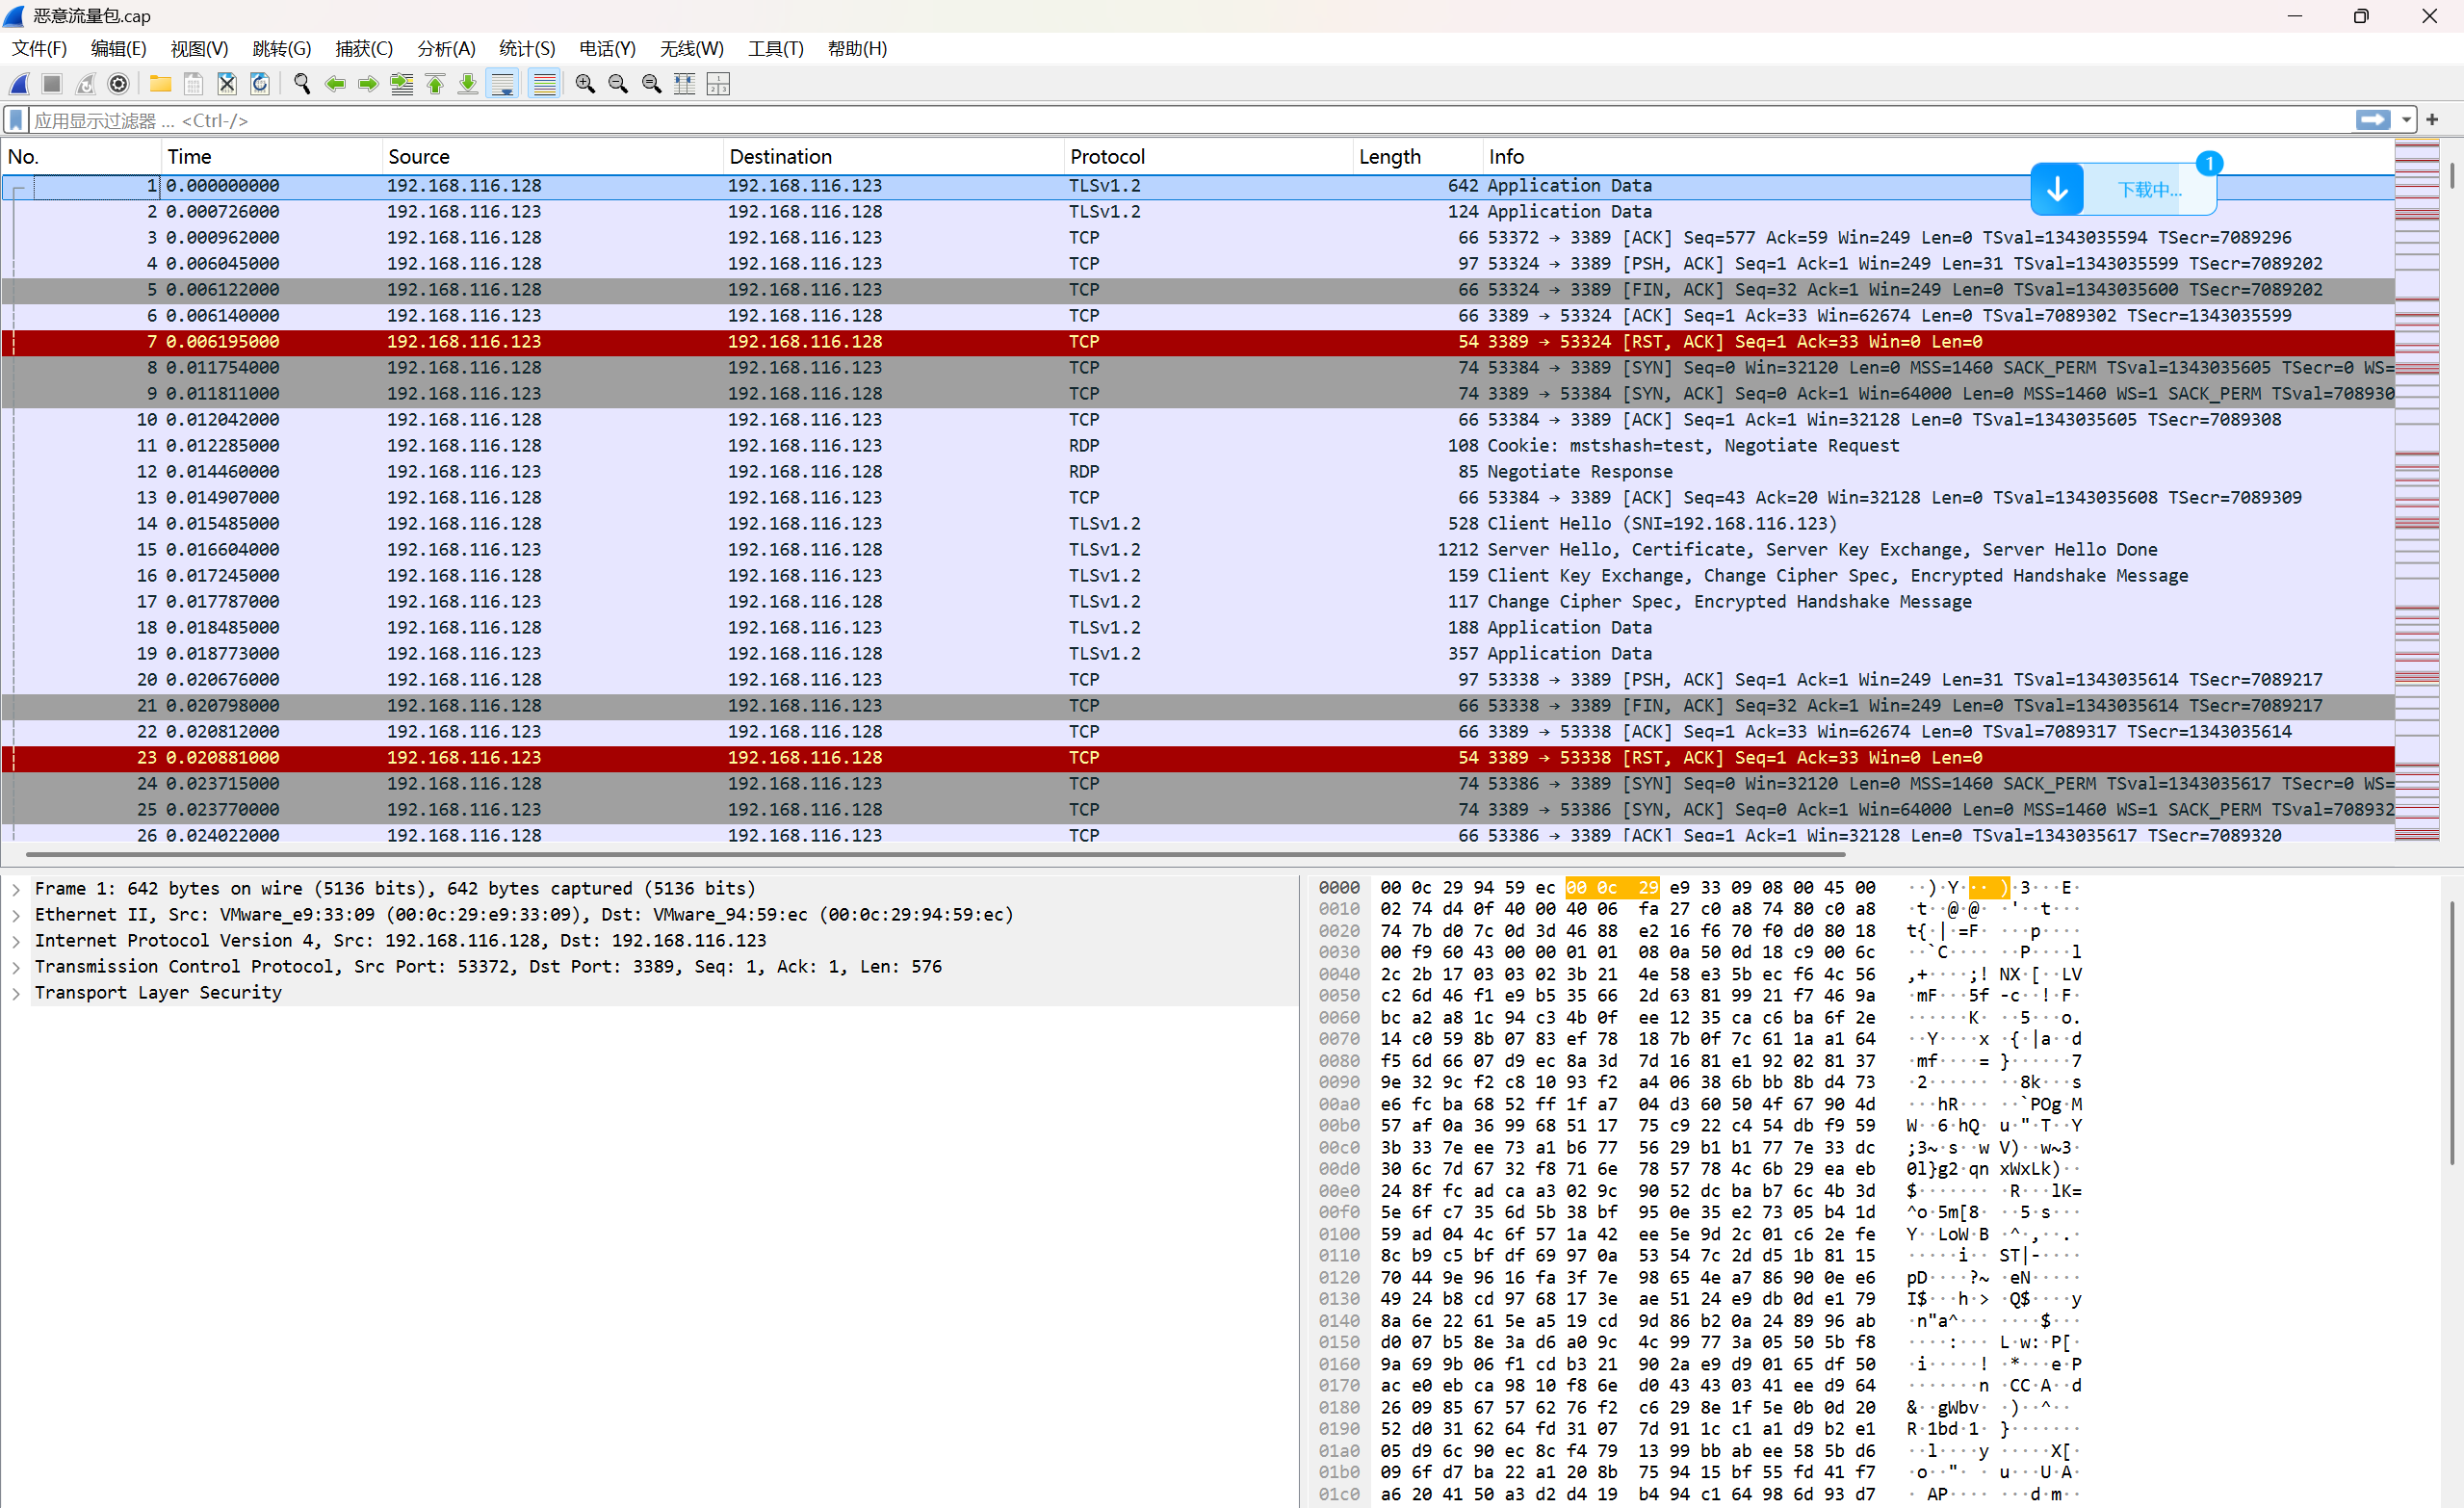Sort by the Info column header
The image size is (2464, 1508).
tap(1938, 156)
